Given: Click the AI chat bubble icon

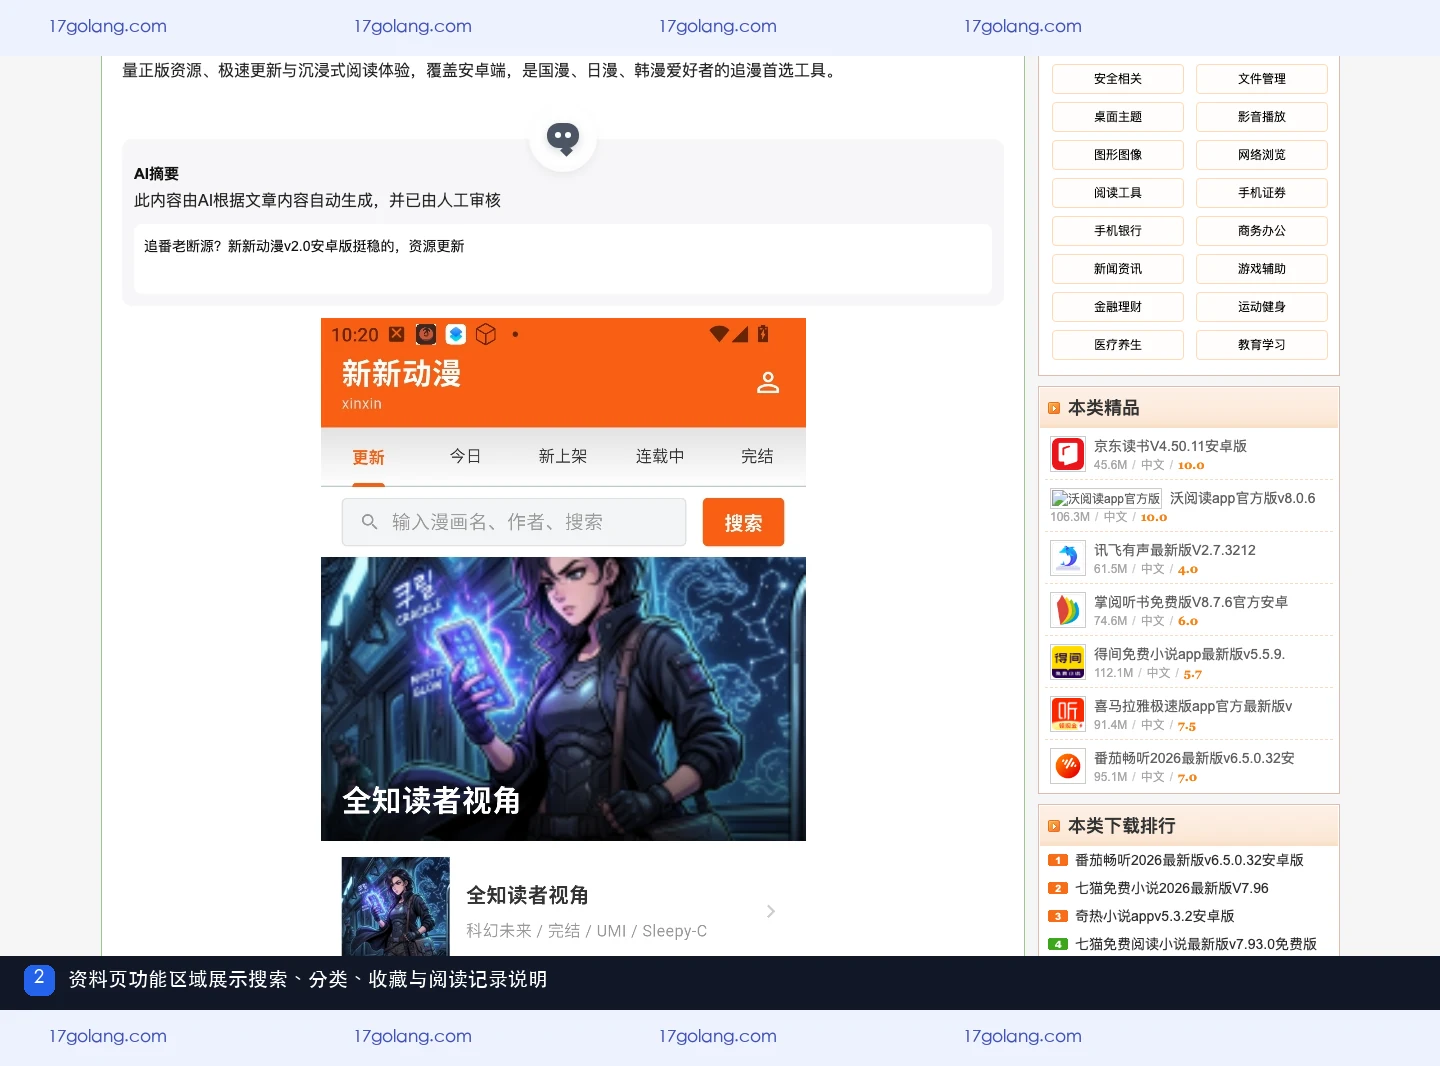Looking at the screenshot, I should pos(563,138).
